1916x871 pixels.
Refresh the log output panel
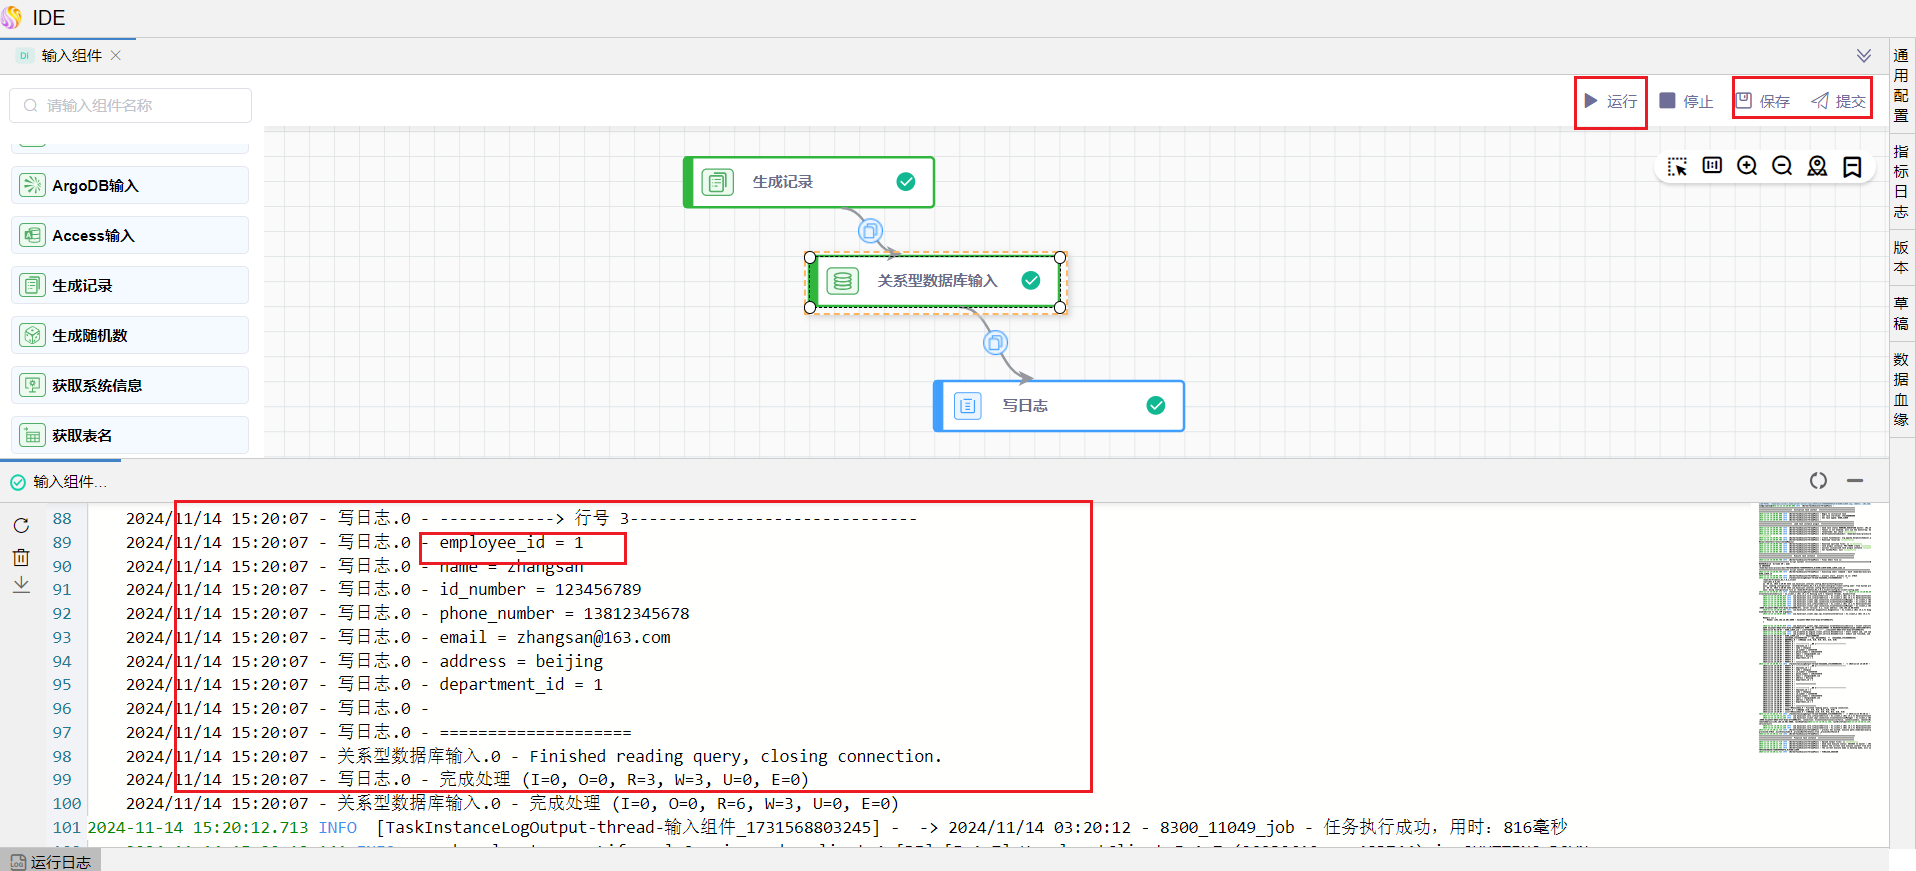(21, 526)
